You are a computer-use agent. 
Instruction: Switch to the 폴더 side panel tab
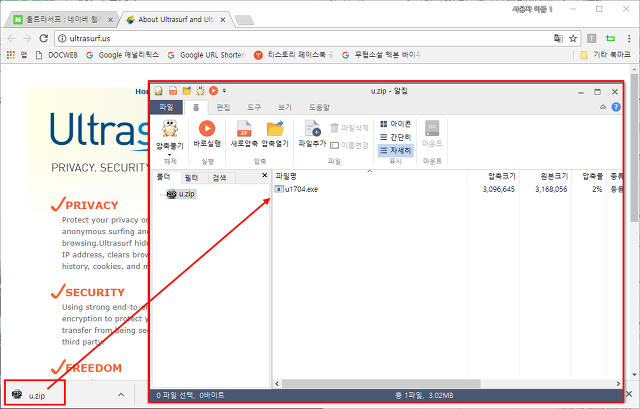pyautogui.click(x=163, y=176)
